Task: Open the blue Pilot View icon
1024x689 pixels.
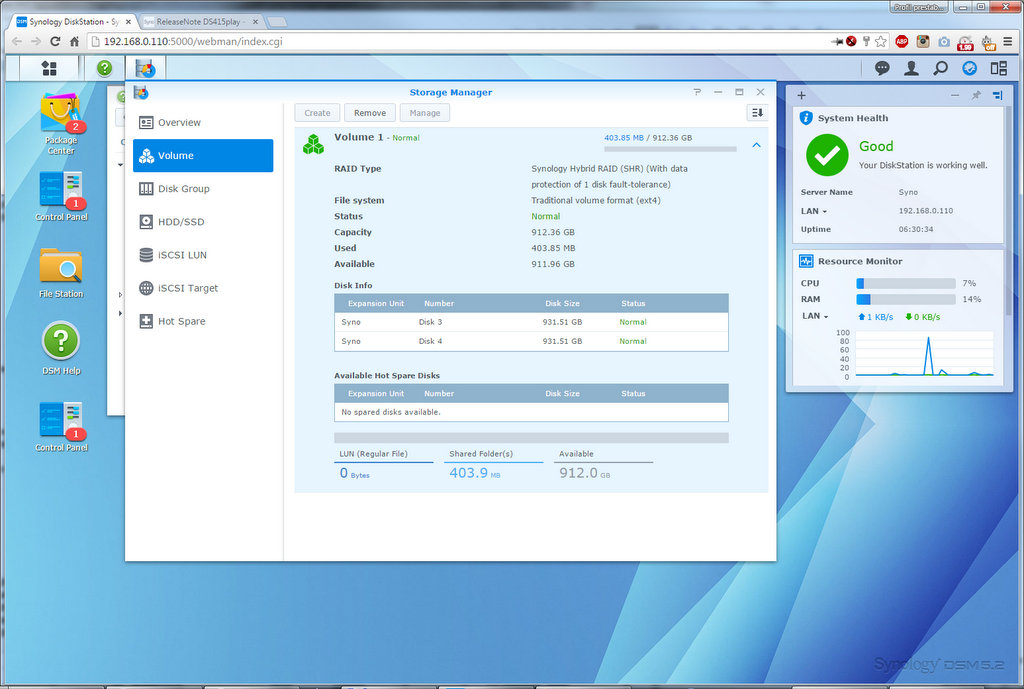Action: tap(970, 68)
